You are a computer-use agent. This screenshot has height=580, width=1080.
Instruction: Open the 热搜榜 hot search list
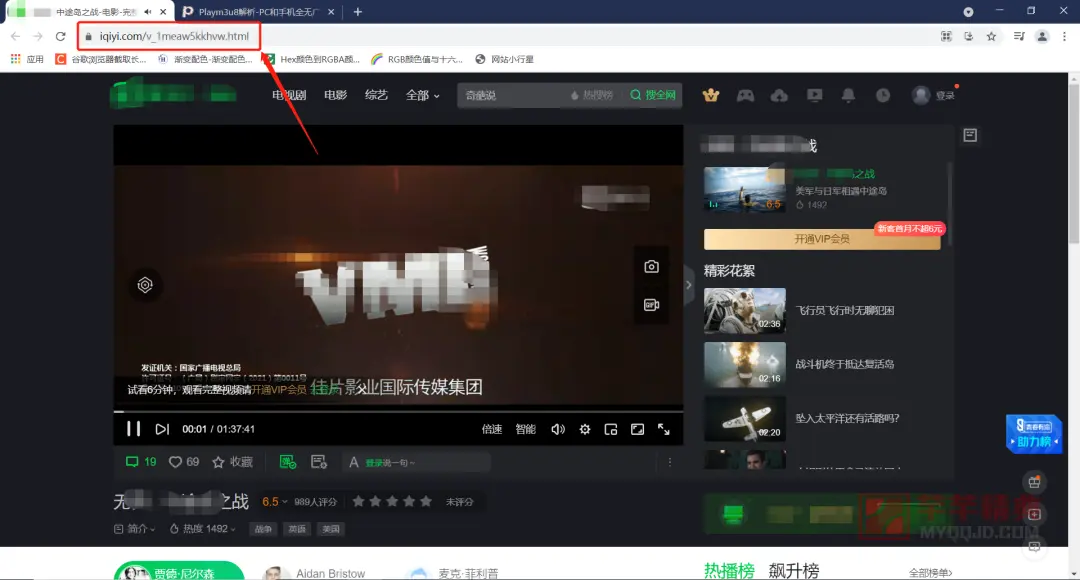(592, 95)
